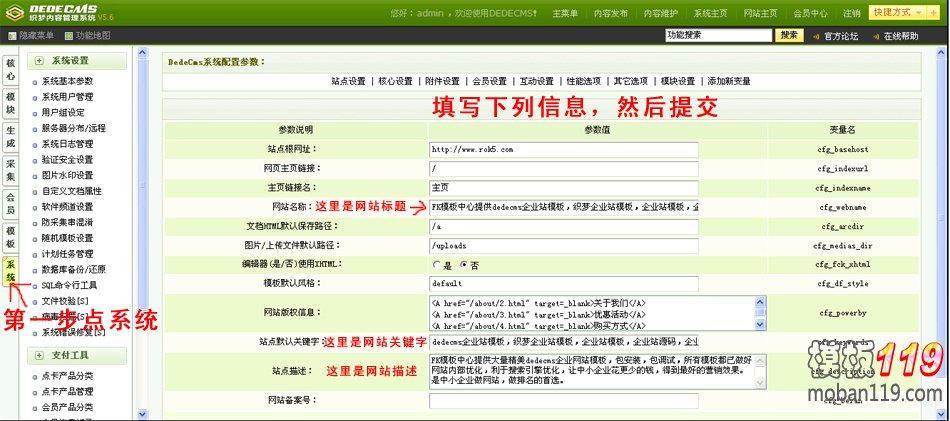Switch to the 采集 side tab
Image resolution: width=950 pixels, height=421 pixels.
click(x=11, y=170)
